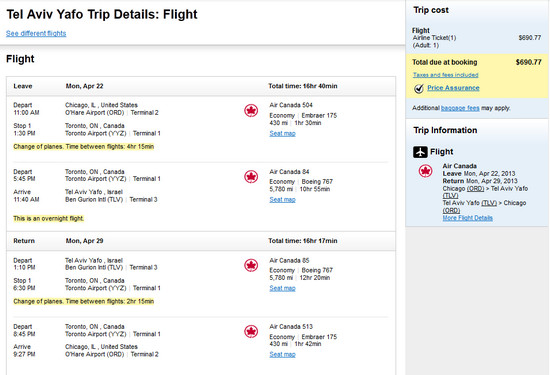Image resolution: width=550 pixels, height=375 pixels.
Task: Click the Air Canada logo for flight 84
Action: pos(251,176)
